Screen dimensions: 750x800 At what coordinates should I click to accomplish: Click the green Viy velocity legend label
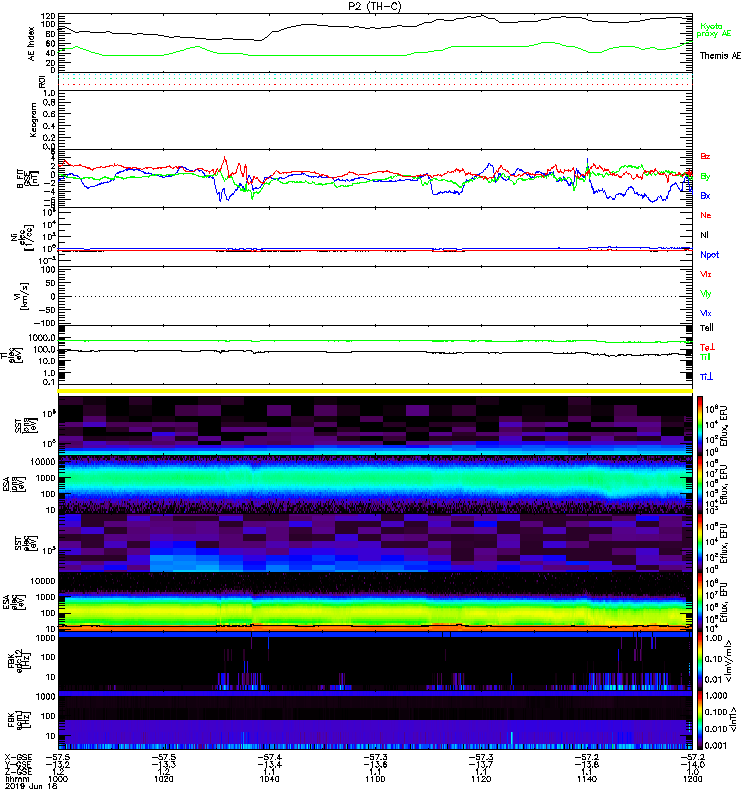[x=705, y=293]
